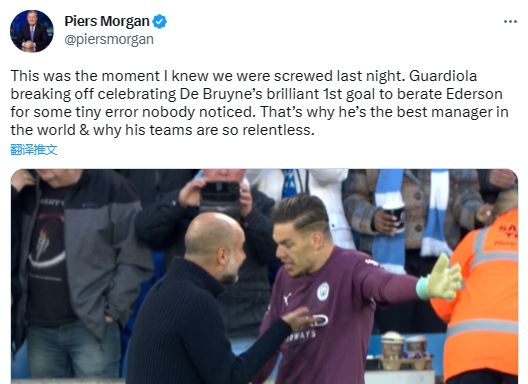This screenshot has width=528, height=384.
Task: Select the Piers Morgan display name
Action: click(107, 21)
